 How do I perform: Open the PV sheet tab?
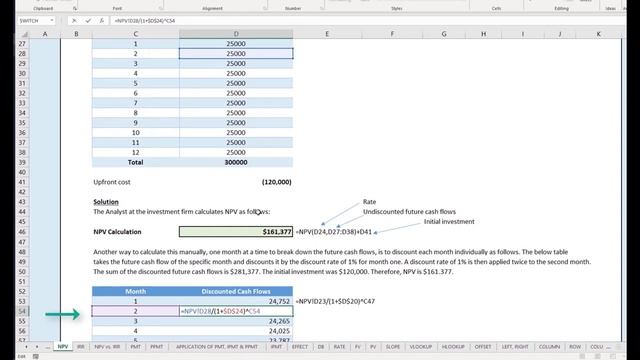click(x=373, y=347)
